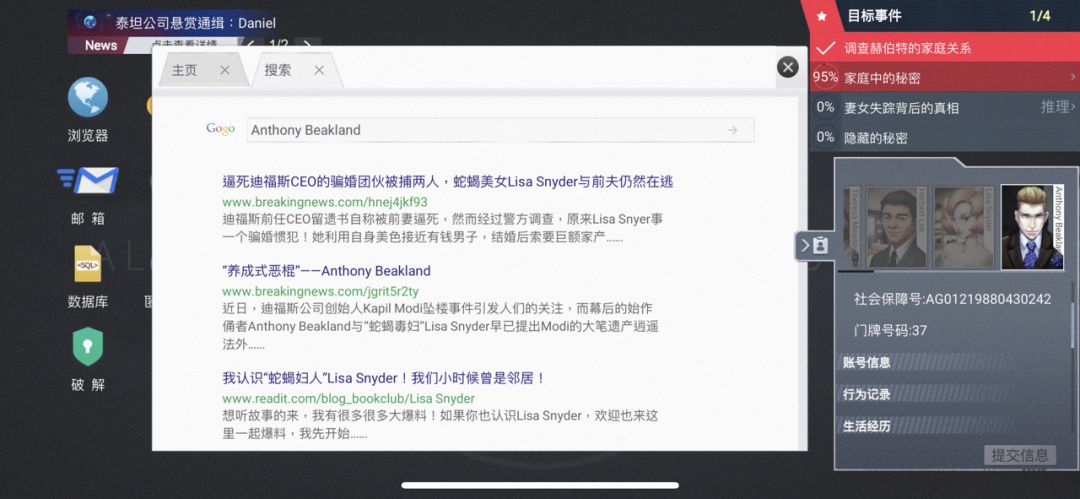Click the 门牌号码:37 entry
Image resolution: width=1080 pixels, height=499 pixels.
click(891, 331)
